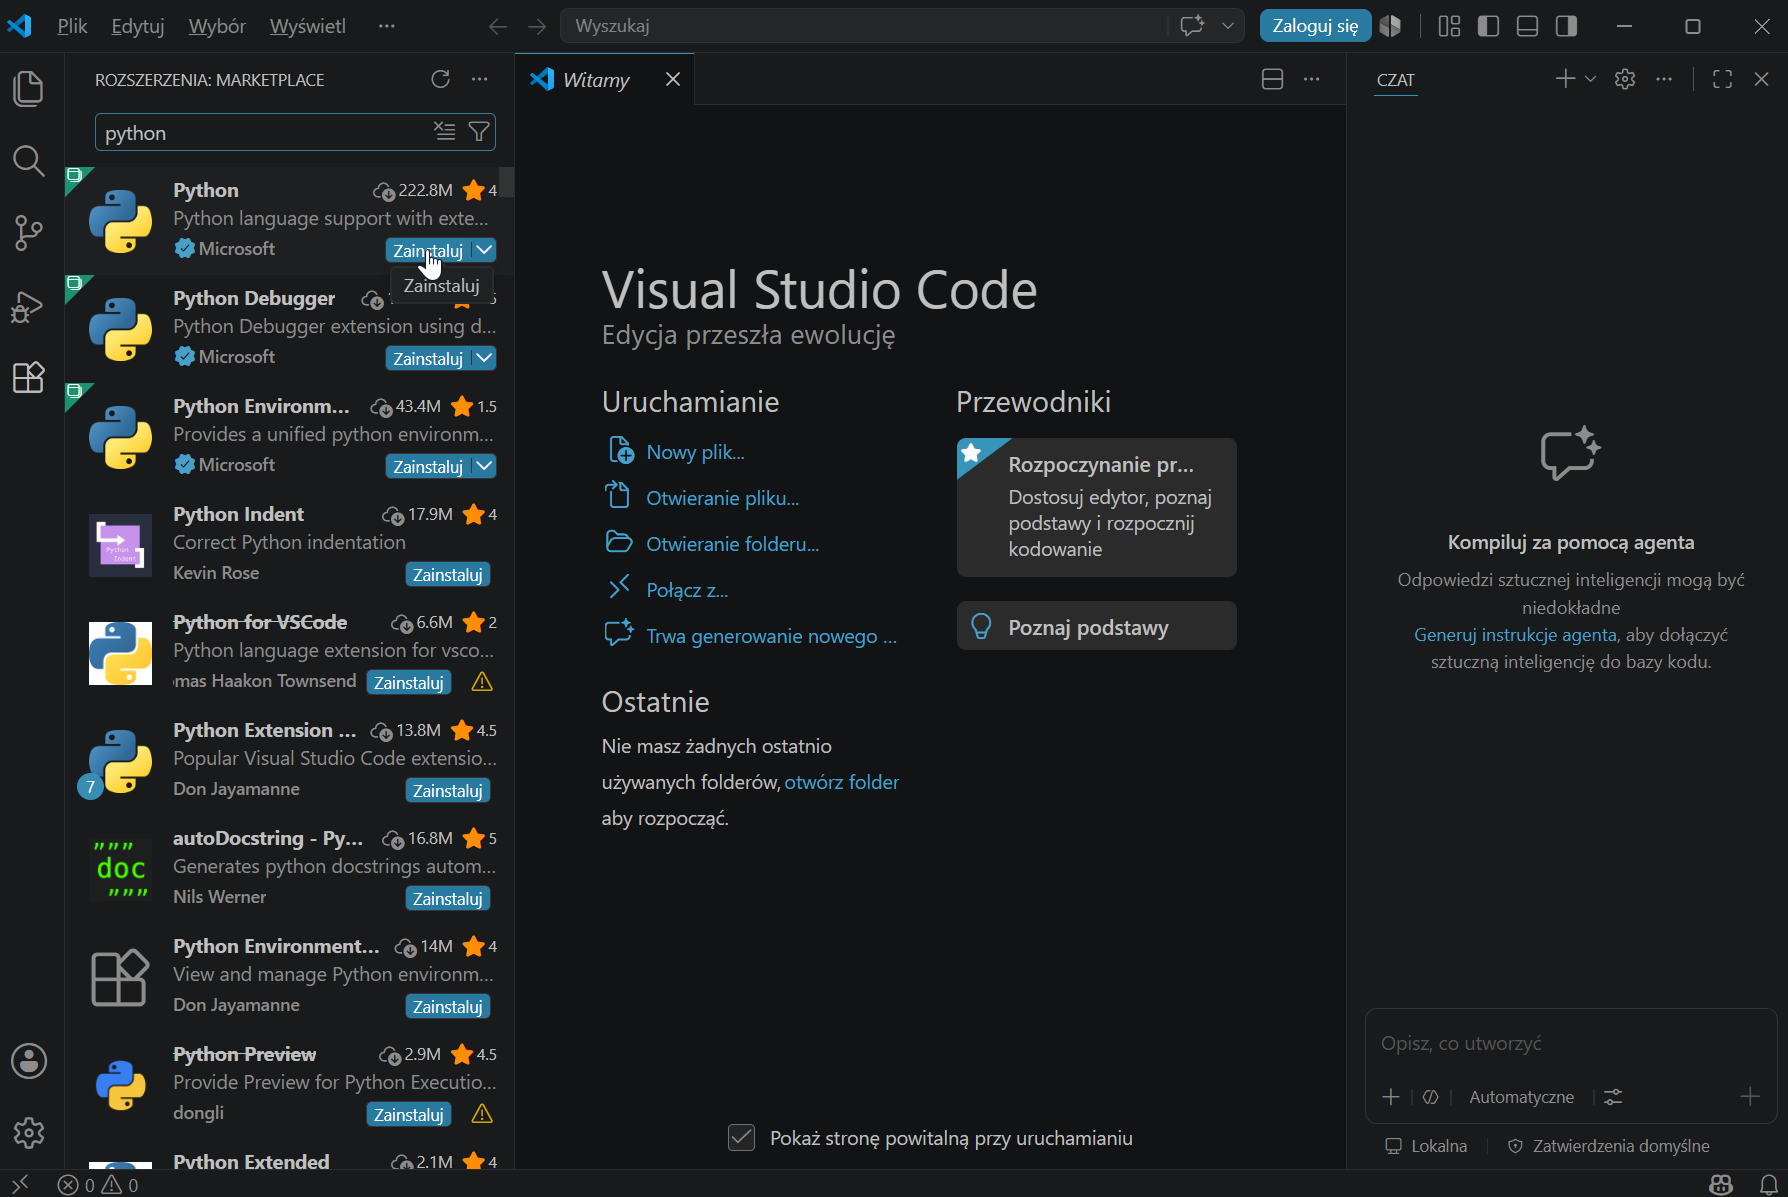This screenshot has width=1788, height=1197.
Task: Open the Automatyczne model picker
Action: pos(1521,1097)
